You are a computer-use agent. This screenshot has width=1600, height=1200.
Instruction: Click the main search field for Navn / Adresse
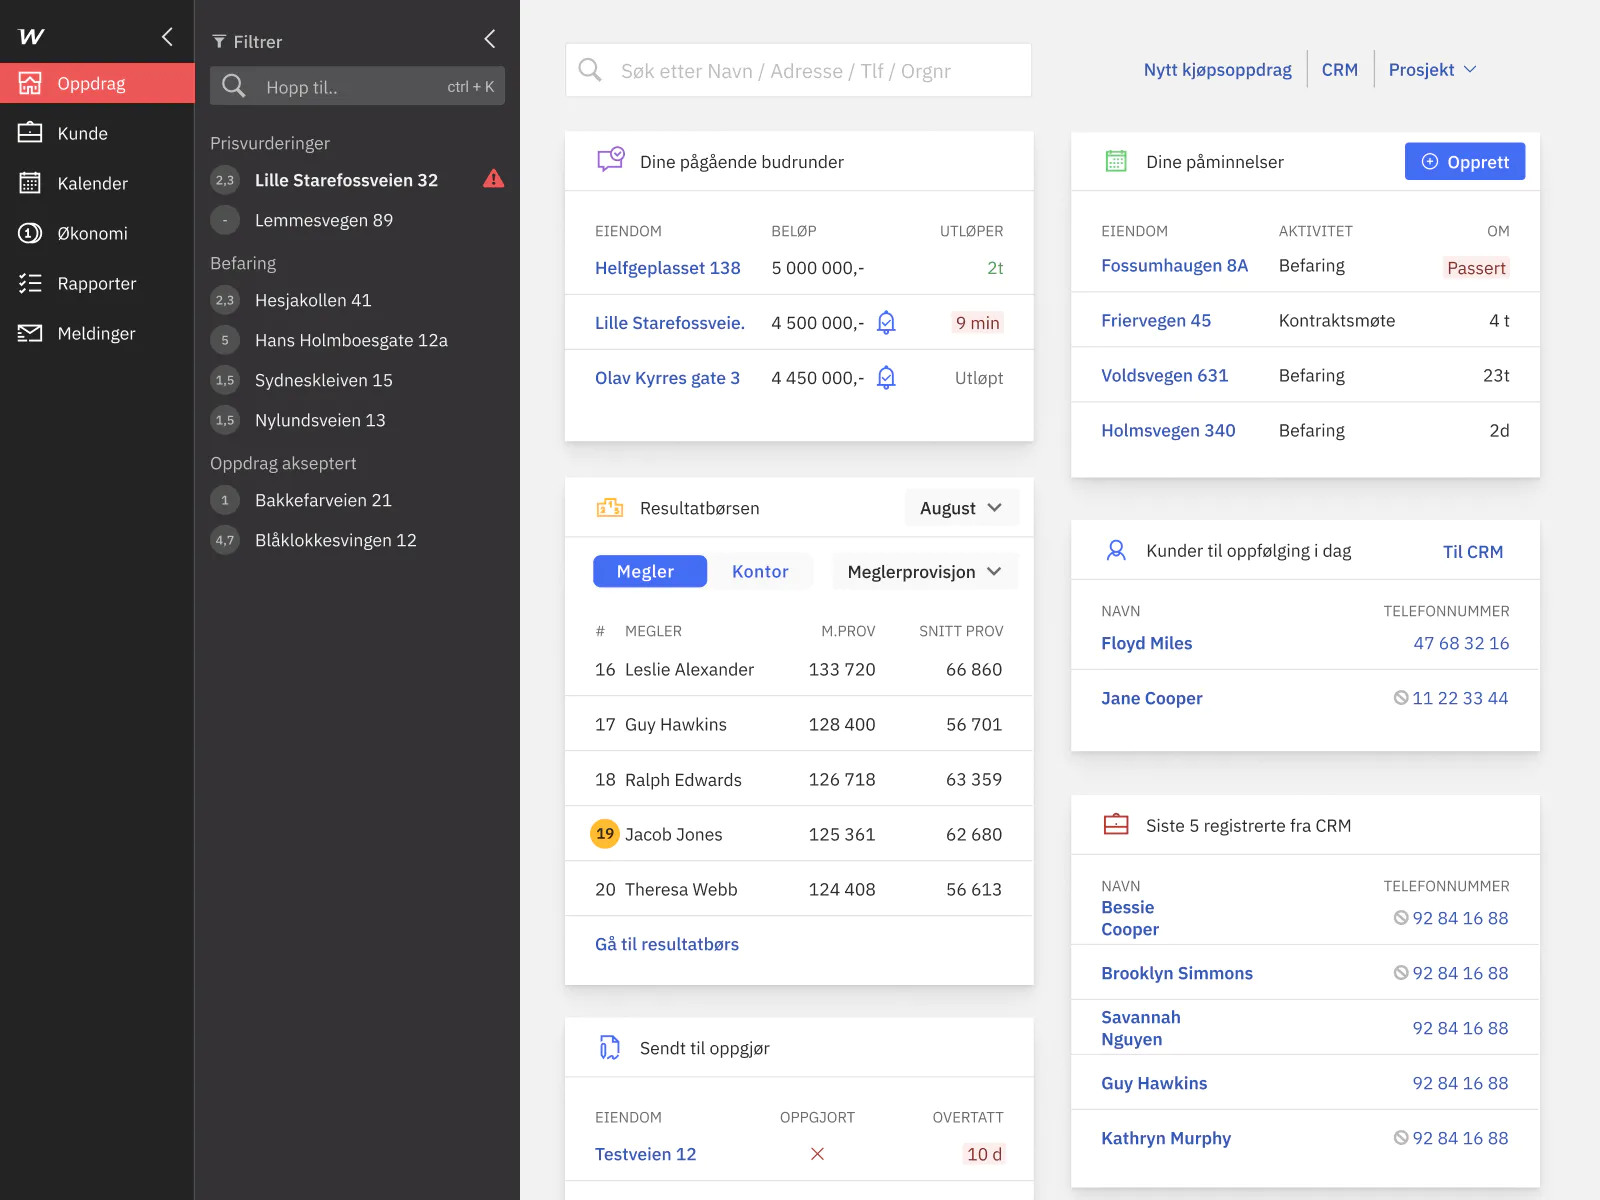point(798,71)
